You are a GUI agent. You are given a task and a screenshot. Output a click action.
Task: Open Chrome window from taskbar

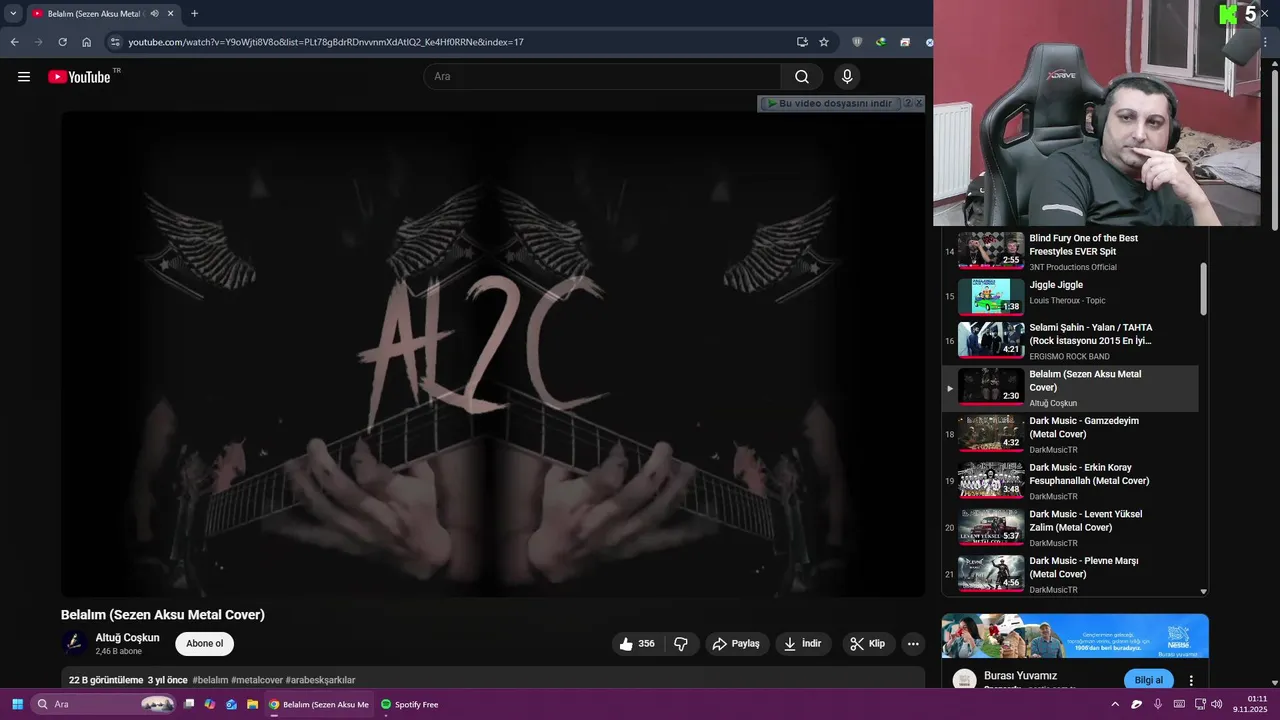click(x=319, y=704)
